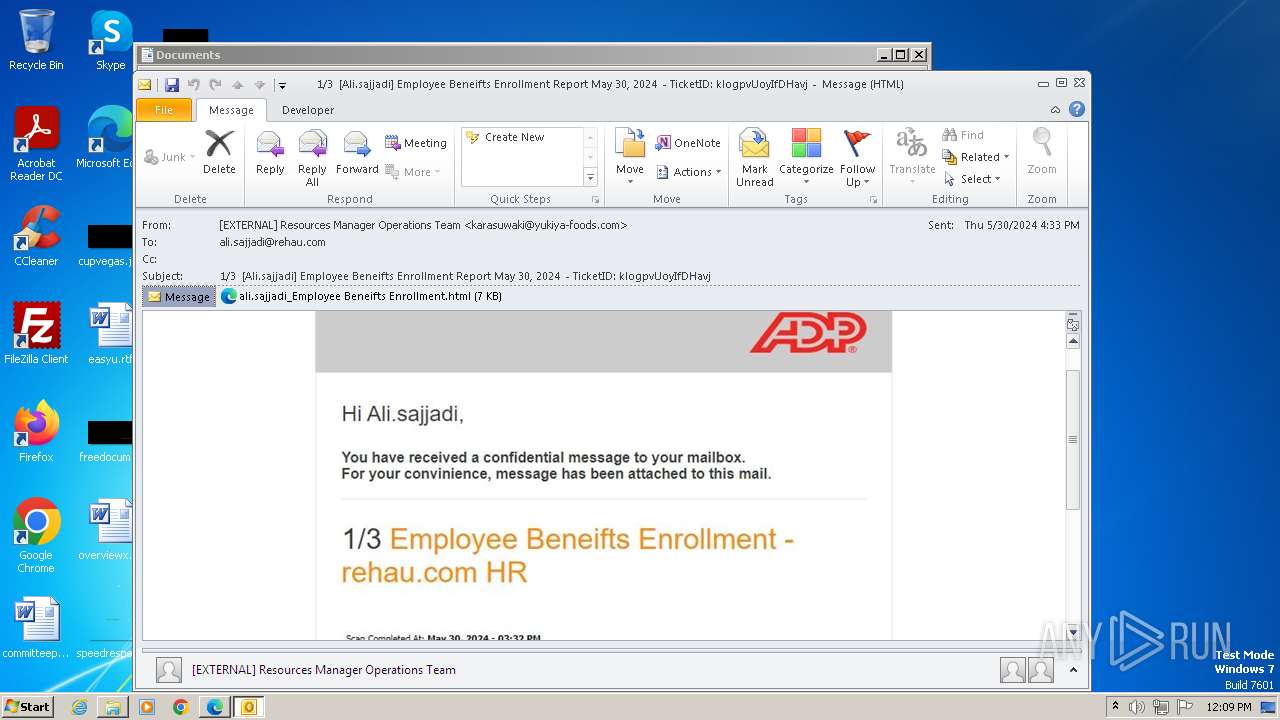Launch Firefox from desktop

[x=36, y=431]
